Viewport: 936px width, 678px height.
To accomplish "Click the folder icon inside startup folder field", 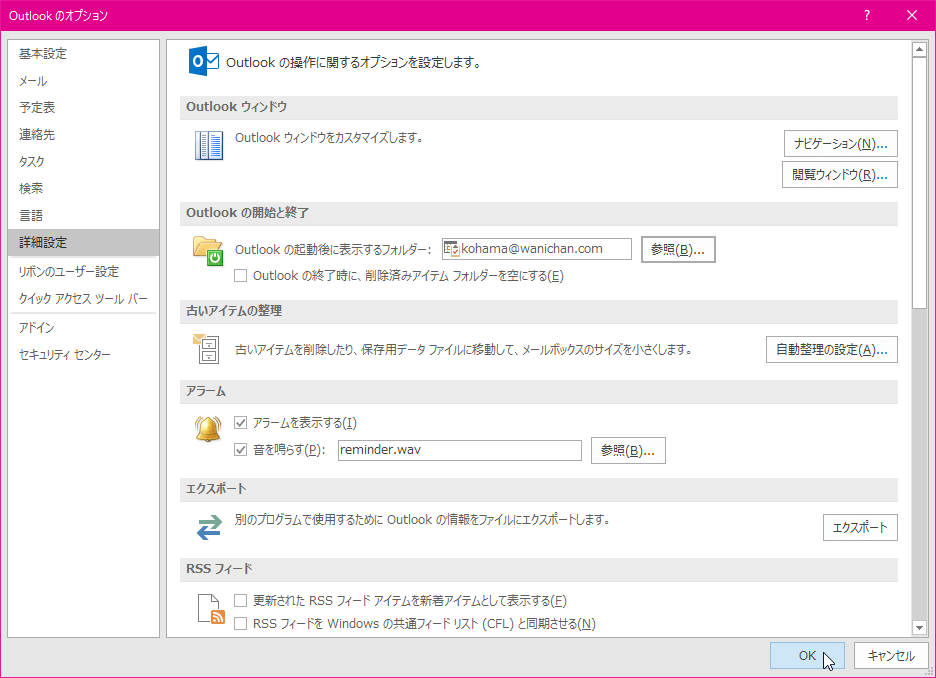I will [452, 249].
